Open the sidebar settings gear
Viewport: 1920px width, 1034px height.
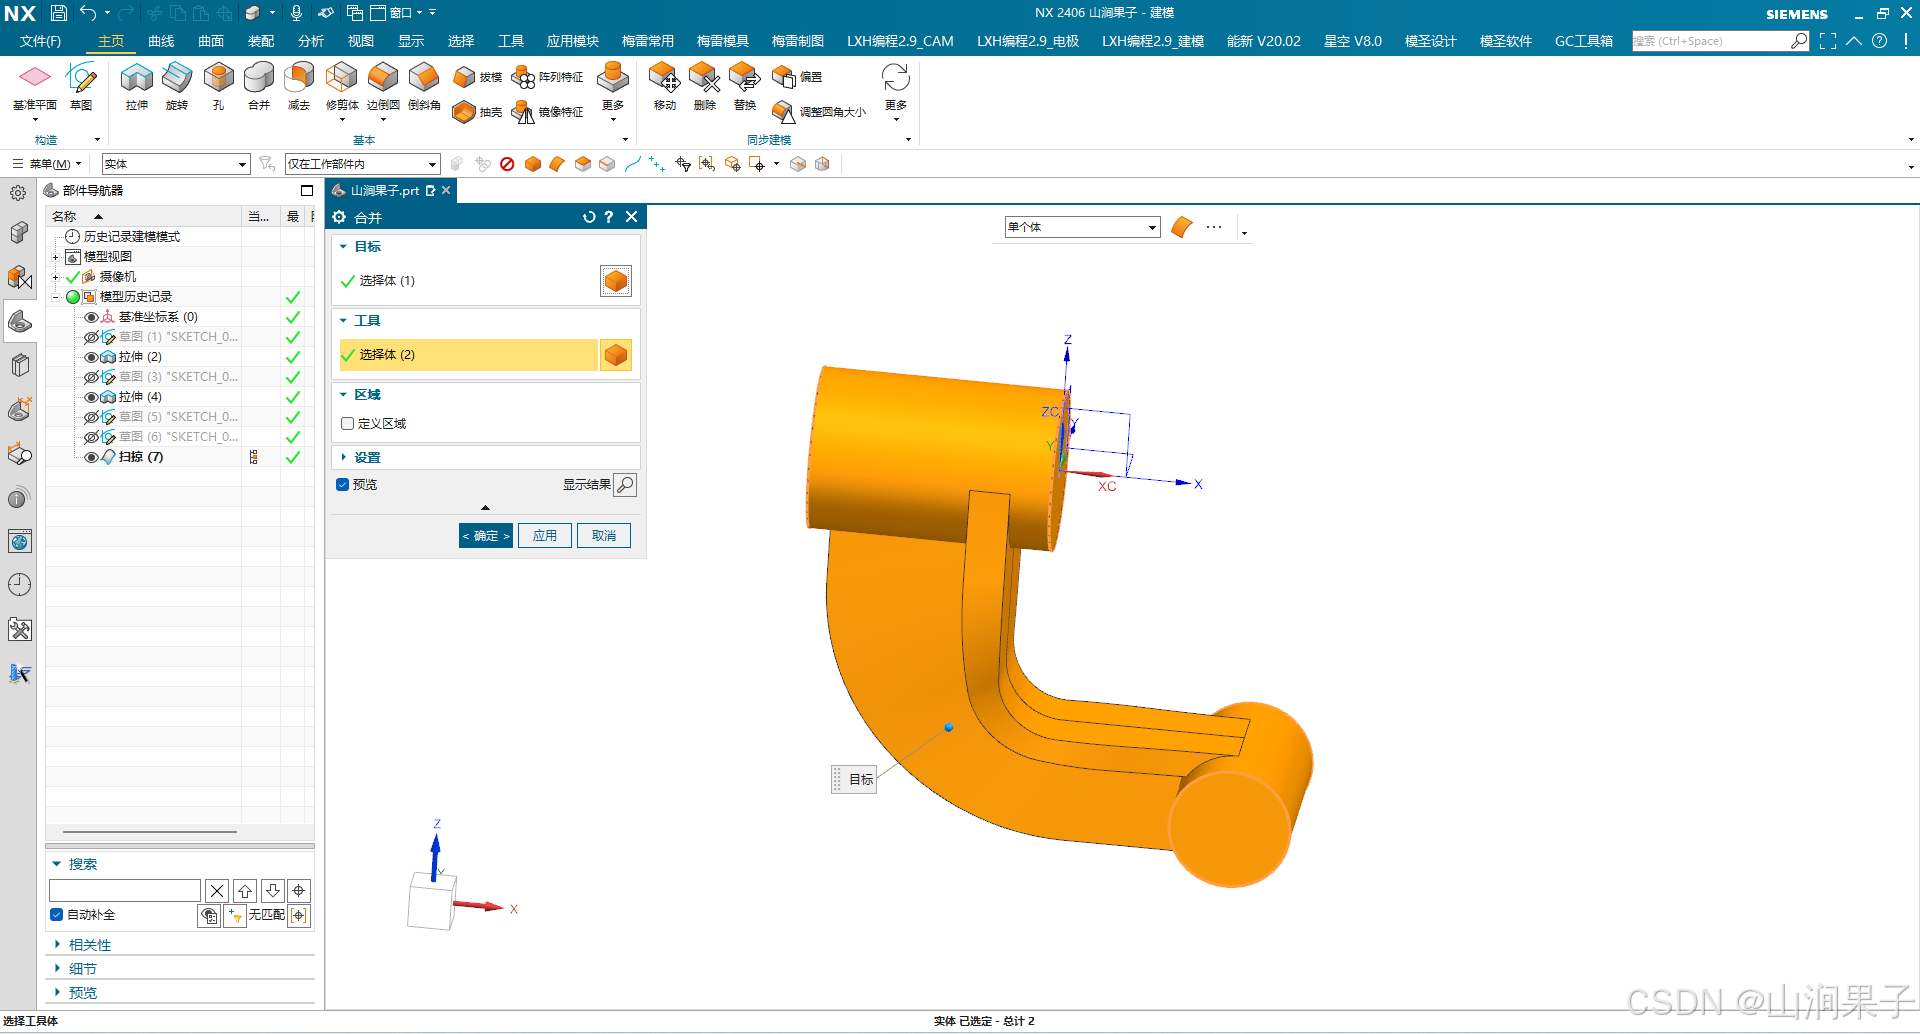tap(18, 193)
